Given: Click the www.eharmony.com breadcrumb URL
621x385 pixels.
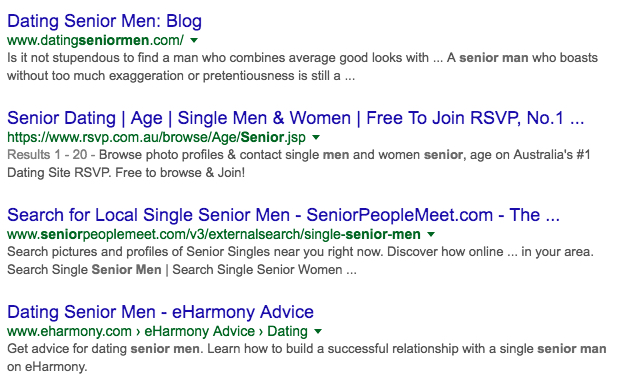Looking at the screenshot, I should [x=69, y=331].
